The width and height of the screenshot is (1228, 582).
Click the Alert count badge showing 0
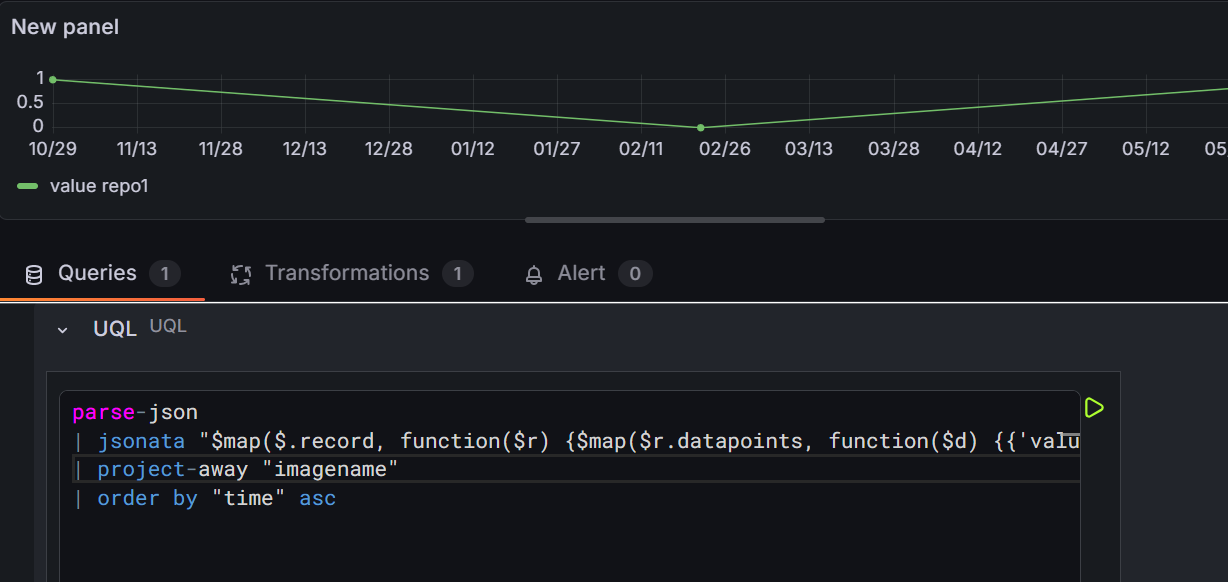click(x=635, y=274)
